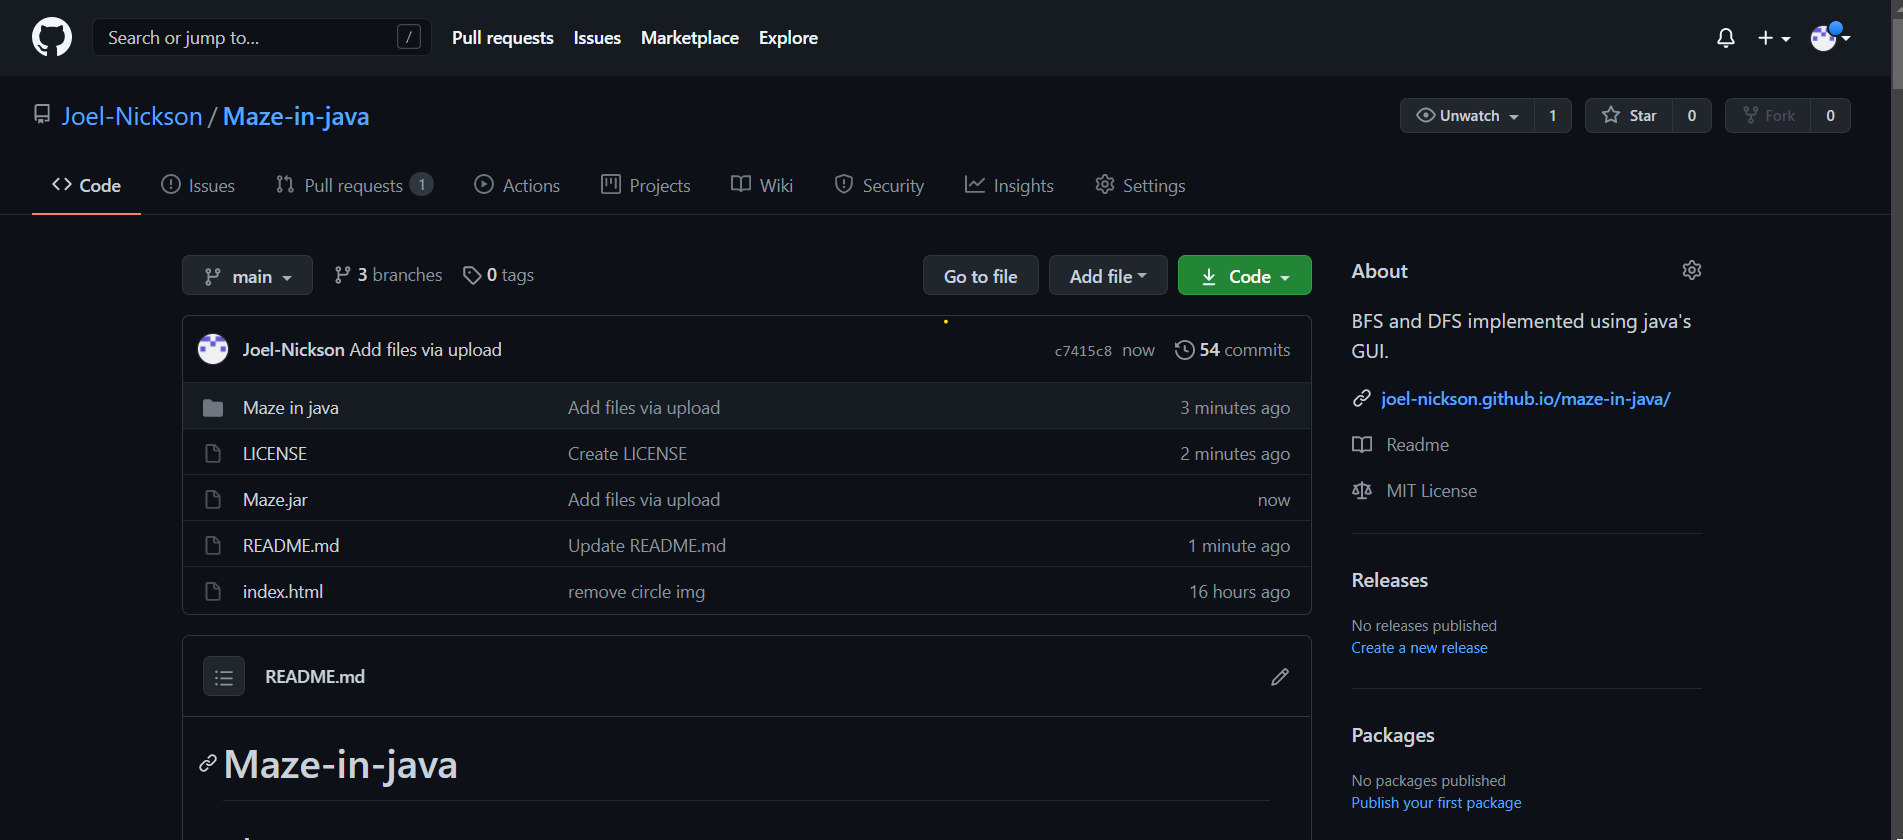The image size is (1903, 840).
Task: Click the Unwatch button
Action: (x=1467, y=116)
